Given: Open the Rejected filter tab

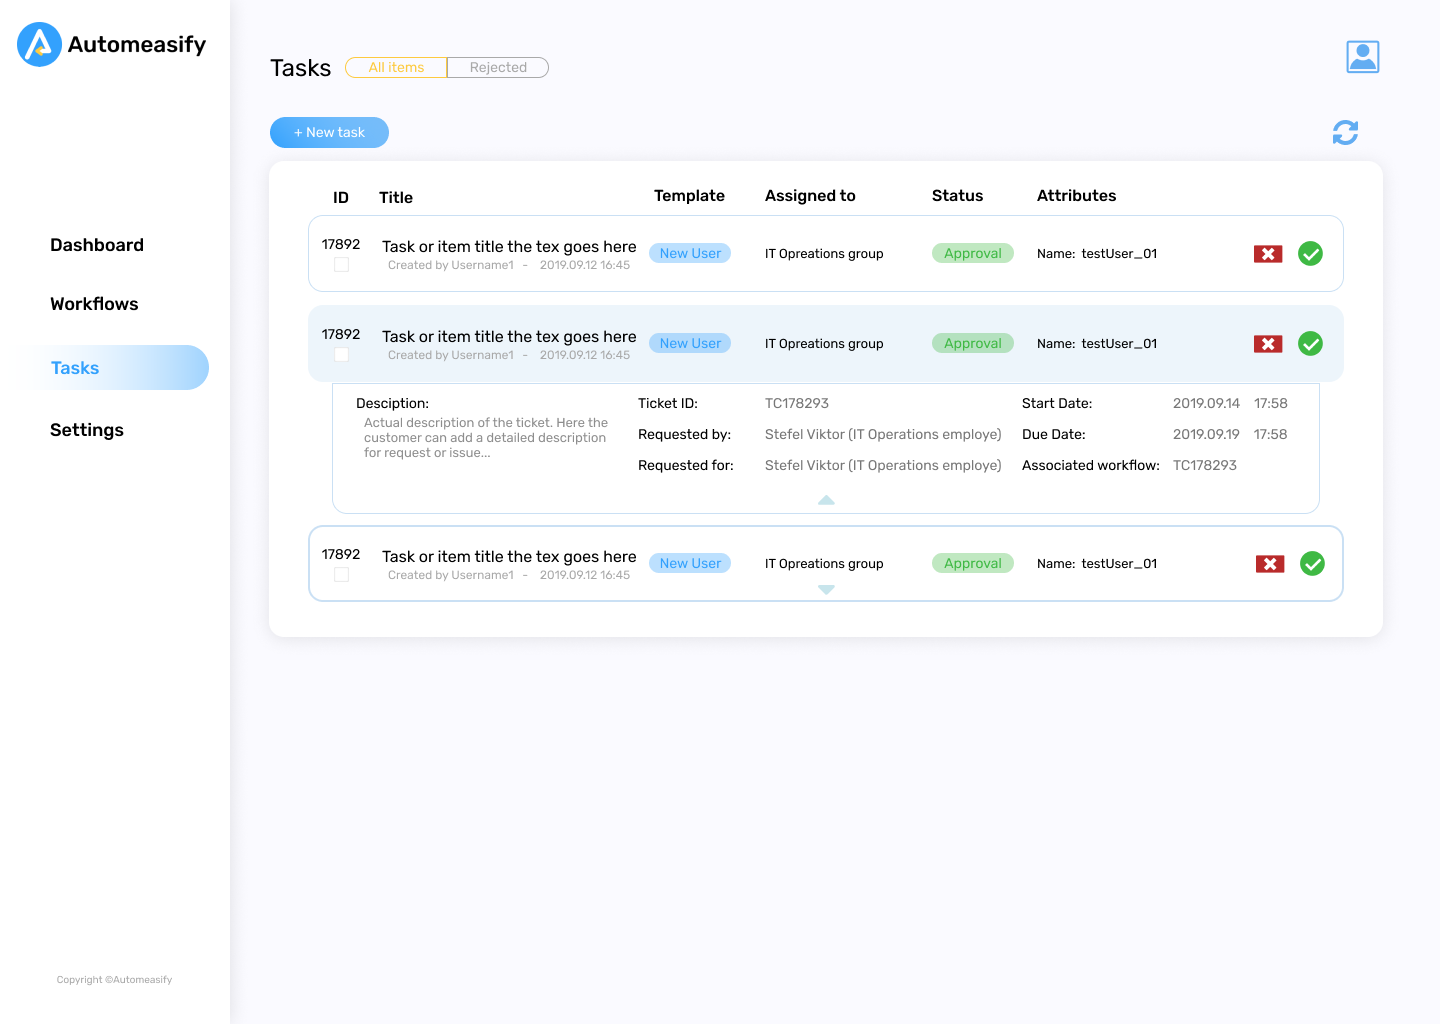Looking at the screenshot, I should coord(497,67).
